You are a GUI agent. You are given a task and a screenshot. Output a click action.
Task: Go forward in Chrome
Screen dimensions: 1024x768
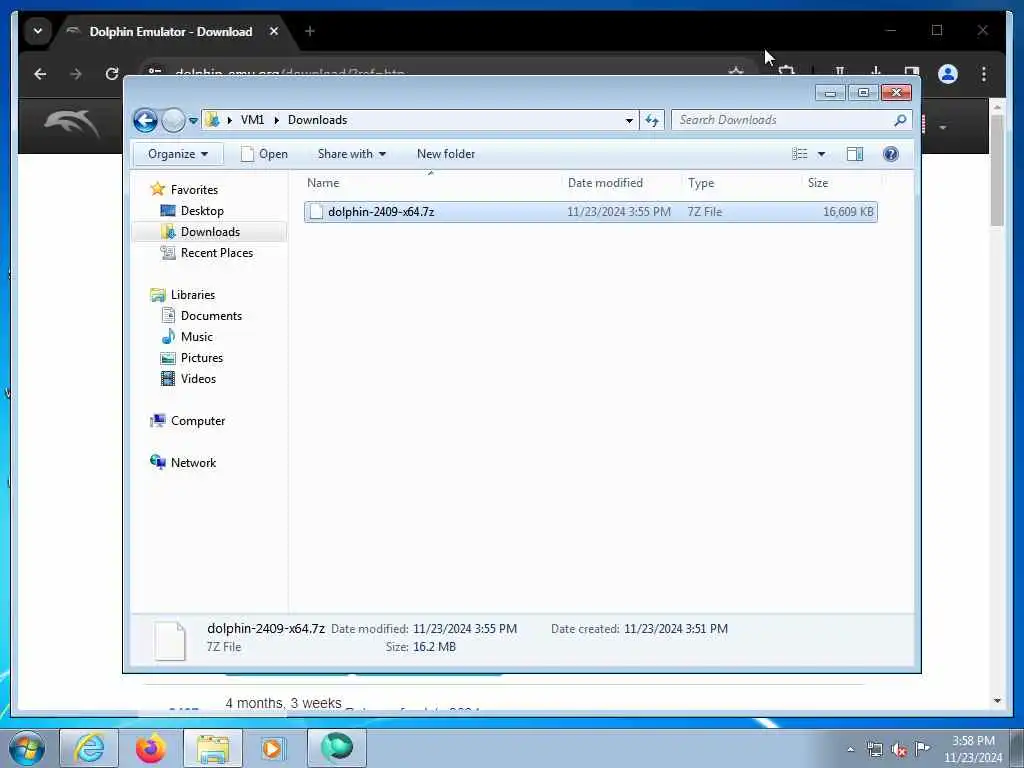[x=76, y=74]
